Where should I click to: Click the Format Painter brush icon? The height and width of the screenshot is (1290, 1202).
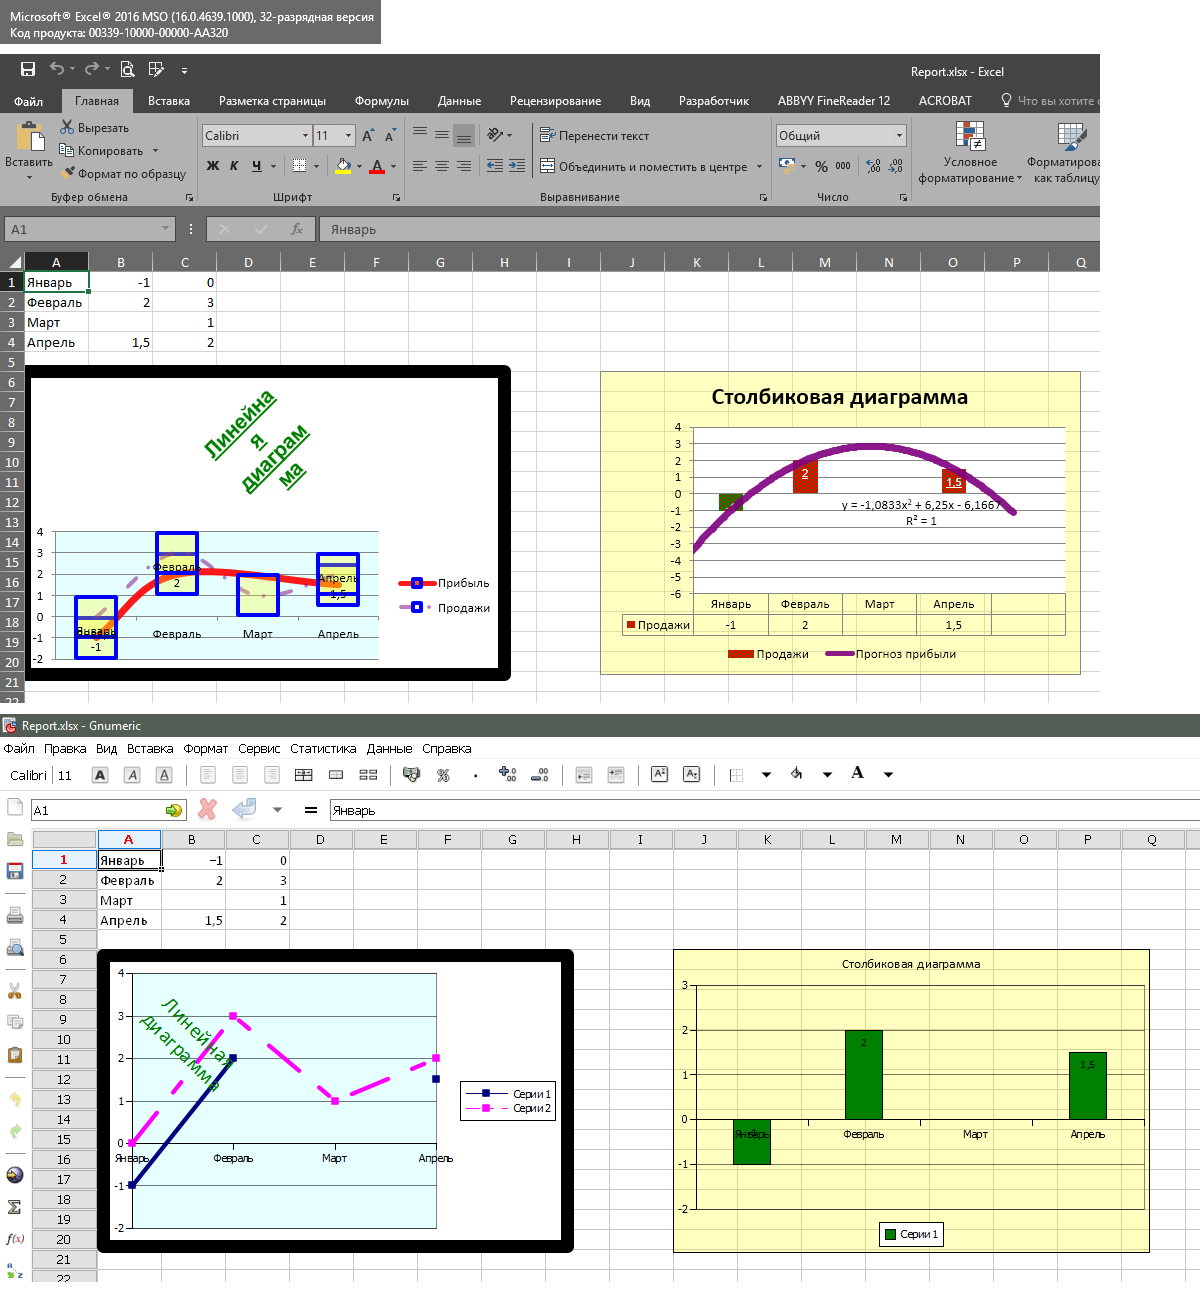coord(67,173)
